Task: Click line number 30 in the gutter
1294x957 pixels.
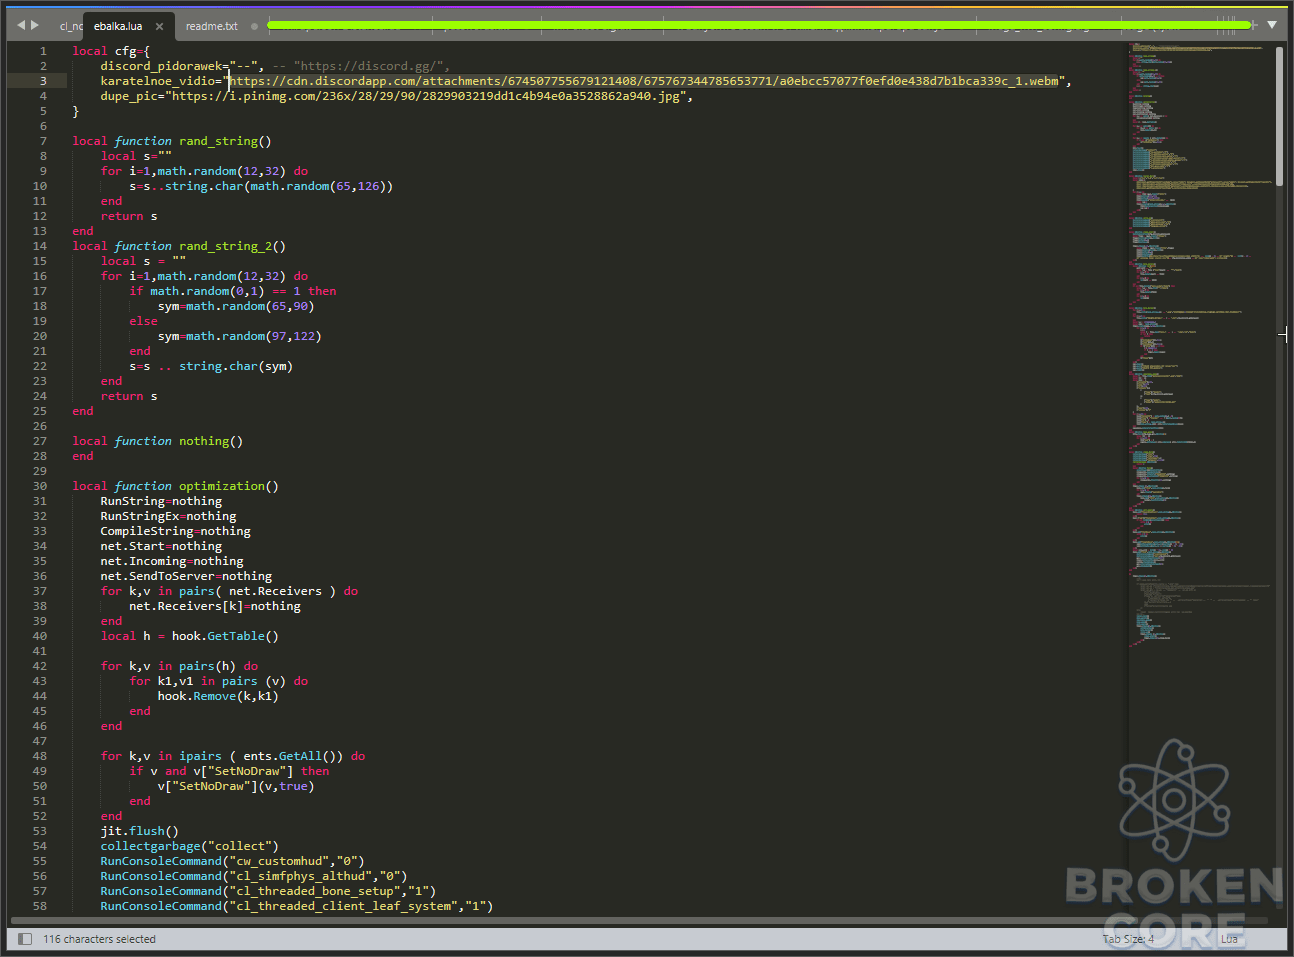Action: point(40,486)
